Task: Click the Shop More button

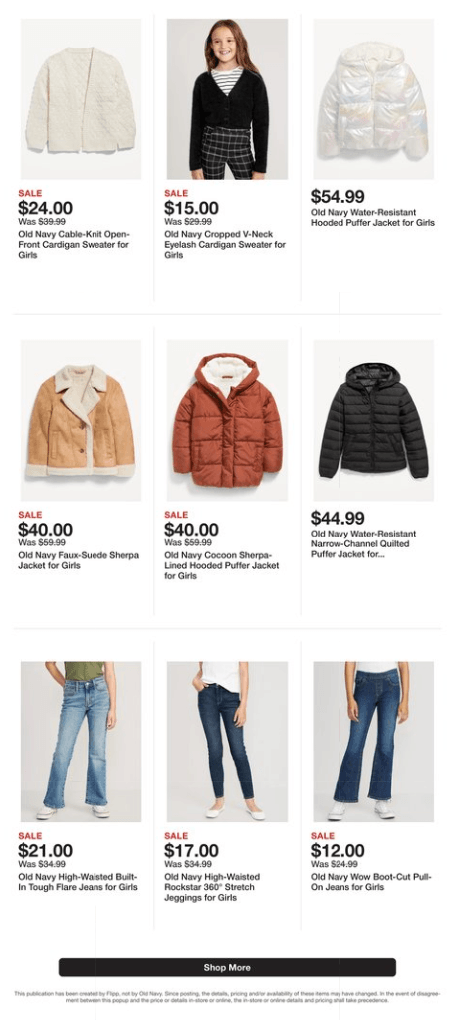Action: [x=227, y=967]
